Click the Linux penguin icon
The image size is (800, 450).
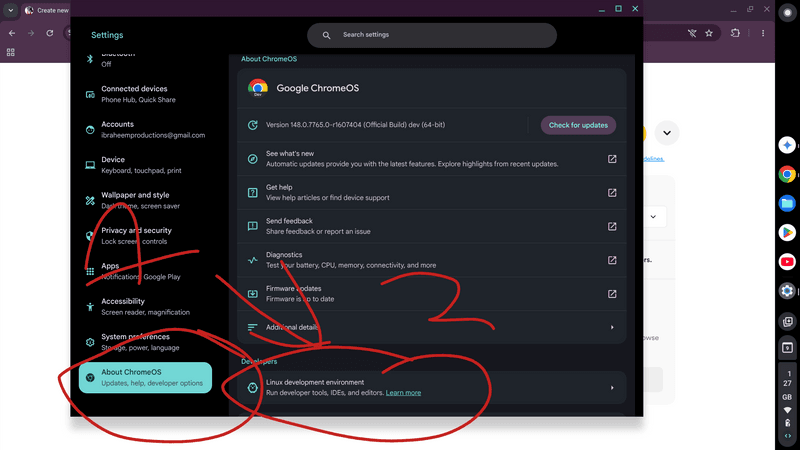point(253,388)
